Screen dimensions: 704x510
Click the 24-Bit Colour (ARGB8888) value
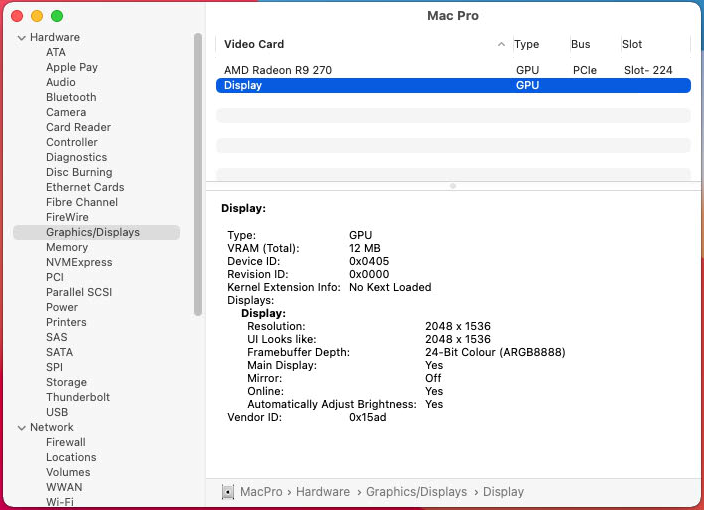[x=495, y=352]
